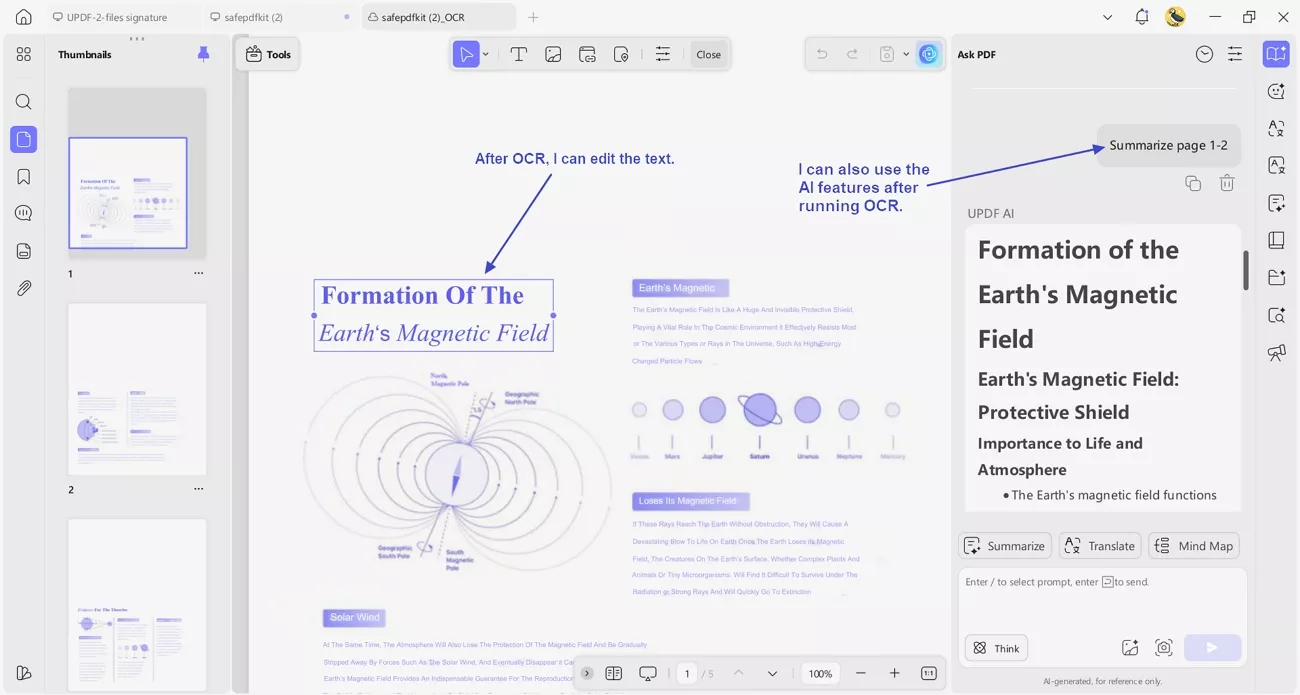Click the Summarize page 1-2 suggestion

[1168, 145]
